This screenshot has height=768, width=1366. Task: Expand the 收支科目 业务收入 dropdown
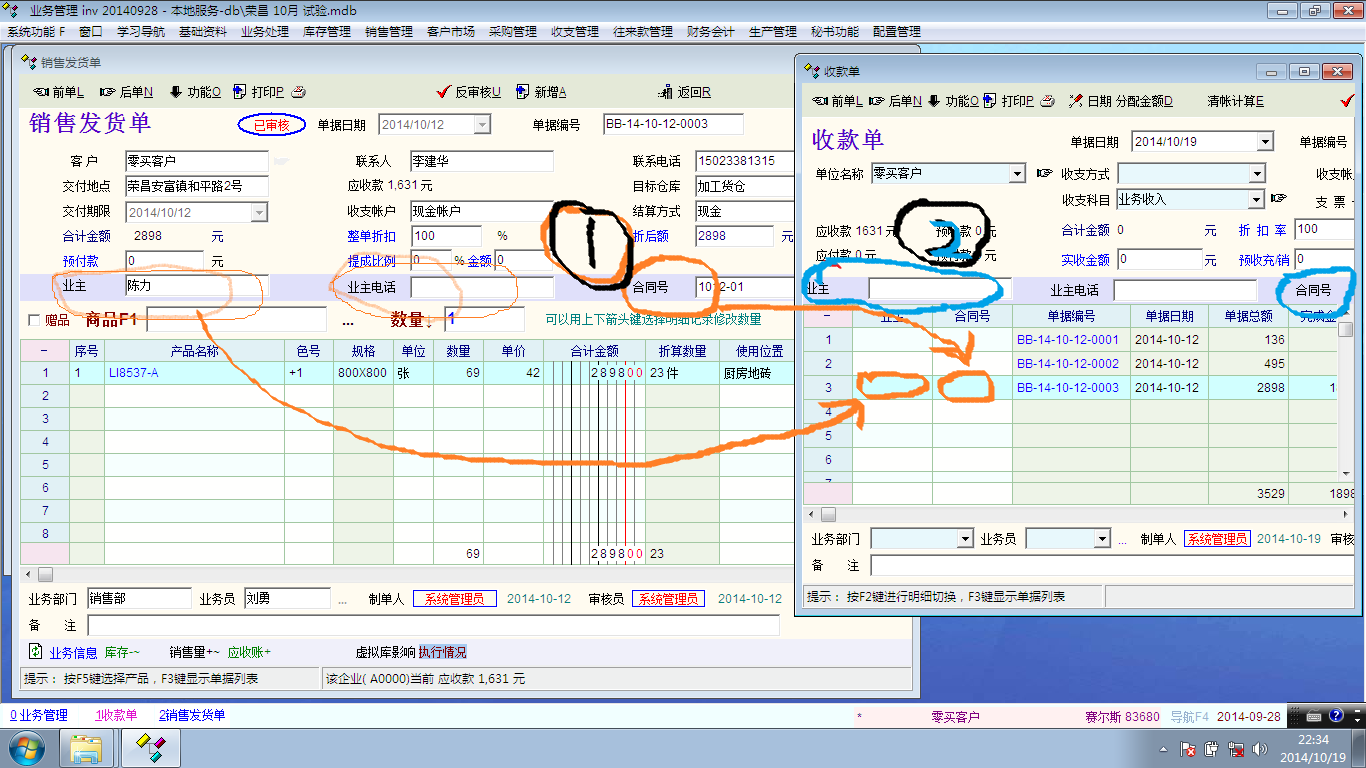(x=1257, y=200)
